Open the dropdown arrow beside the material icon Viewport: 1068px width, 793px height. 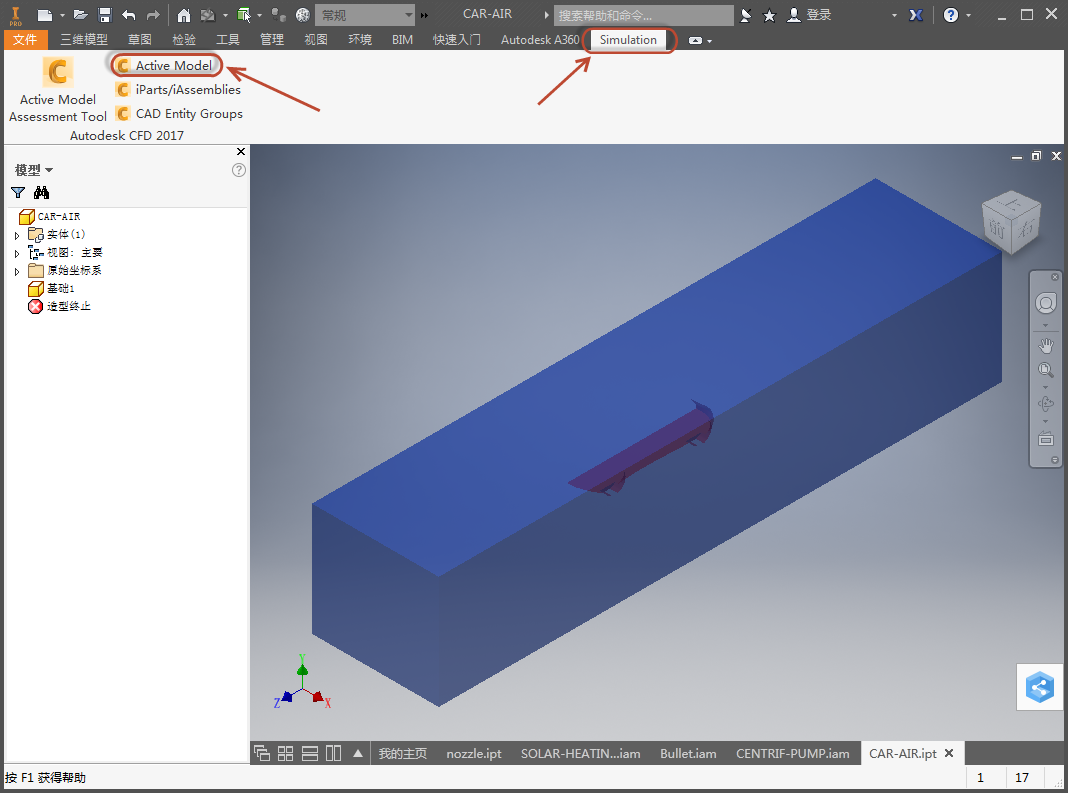click(225, 15)
